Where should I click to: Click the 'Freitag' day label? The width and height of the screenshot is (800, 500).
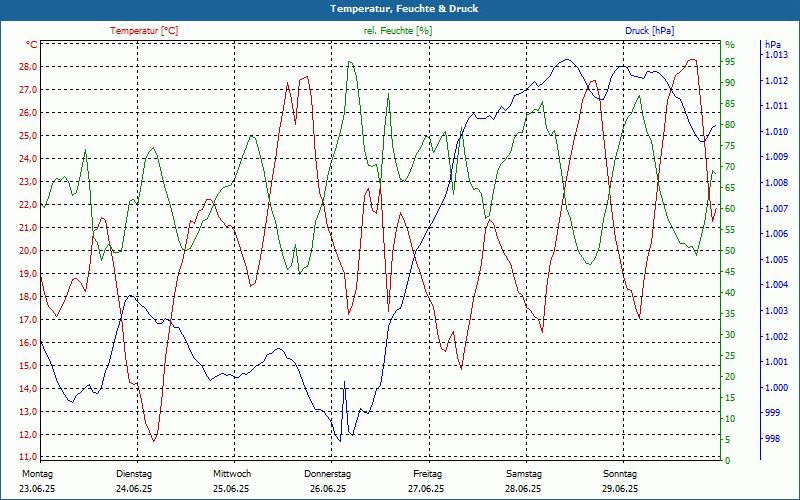click(x=428, y=474)
